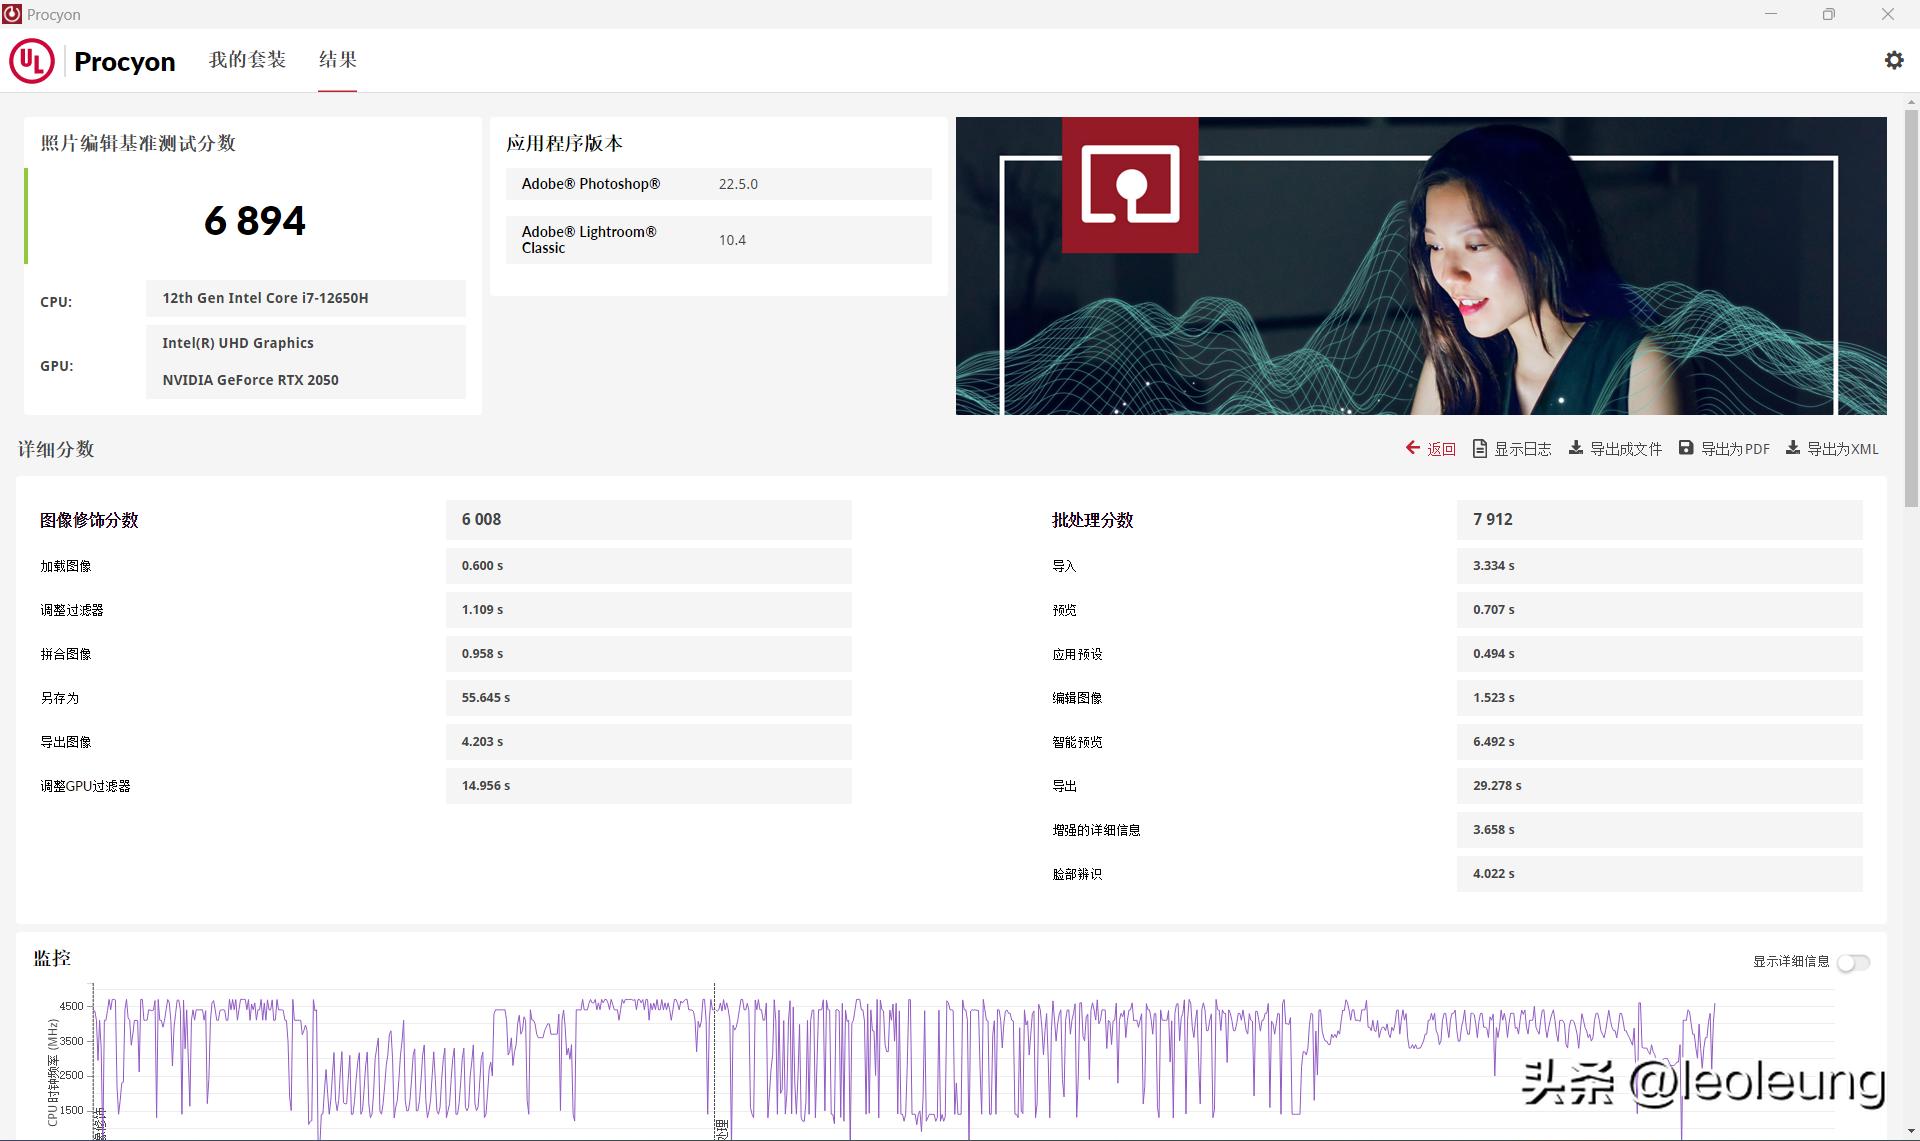Viewport: 1920px width, 1141px height.
Task: Select the 结果 tab
Action: [x=337, y=60]
